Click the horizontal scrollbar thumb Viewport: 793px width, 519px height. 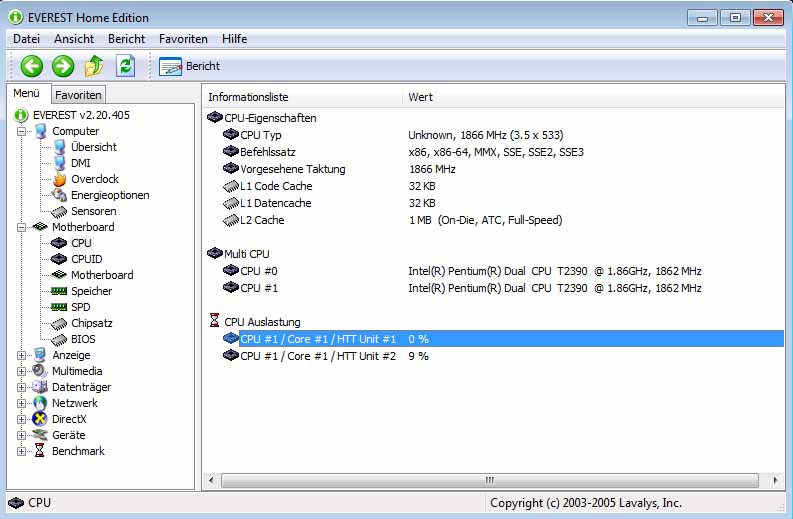tap(490, 480)
